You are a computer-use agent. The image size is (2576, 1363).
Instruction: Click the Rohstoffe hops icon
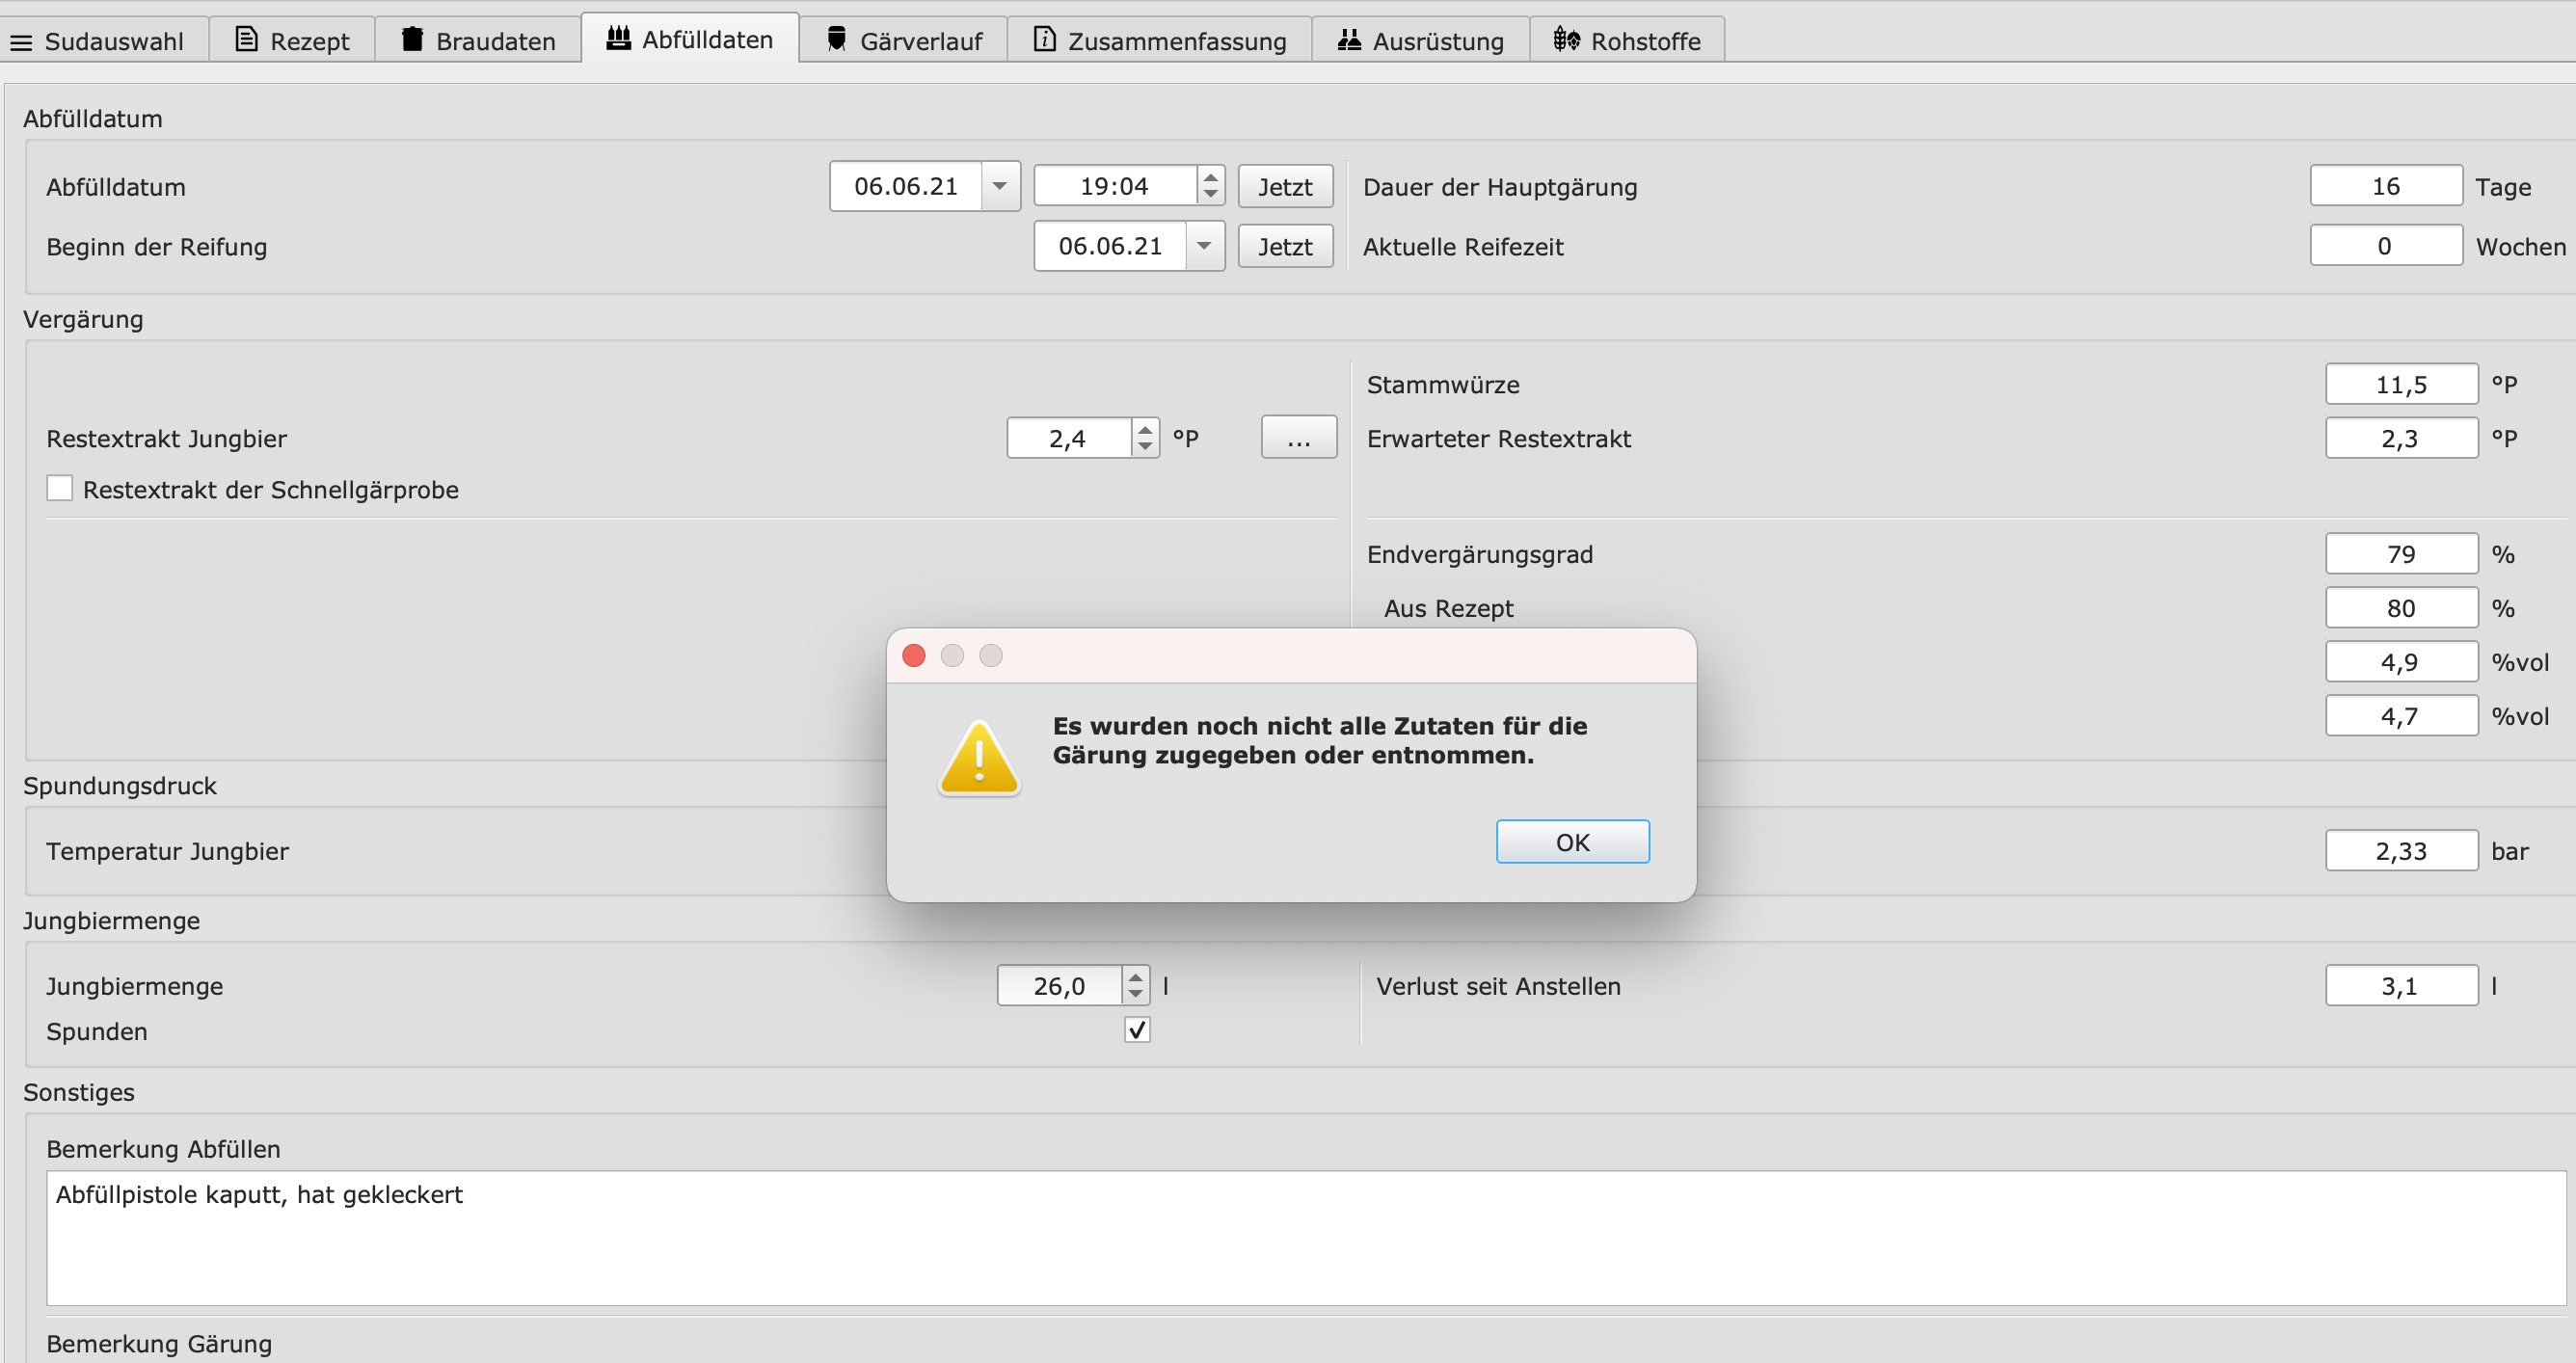point(1566,40)
